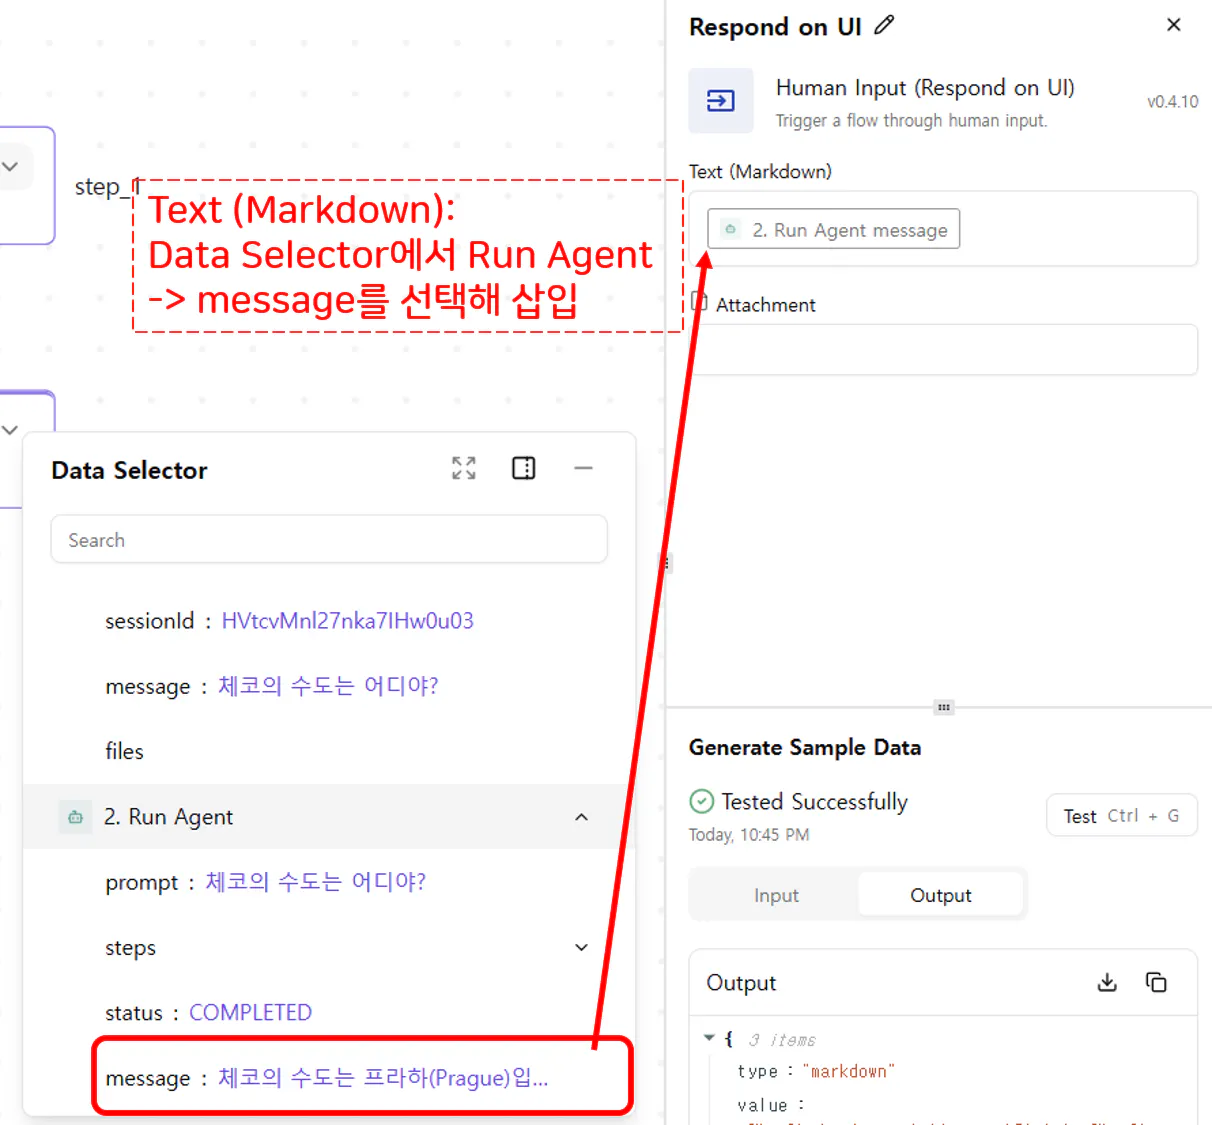Click the type "markdown" output line

(816, 1071)
